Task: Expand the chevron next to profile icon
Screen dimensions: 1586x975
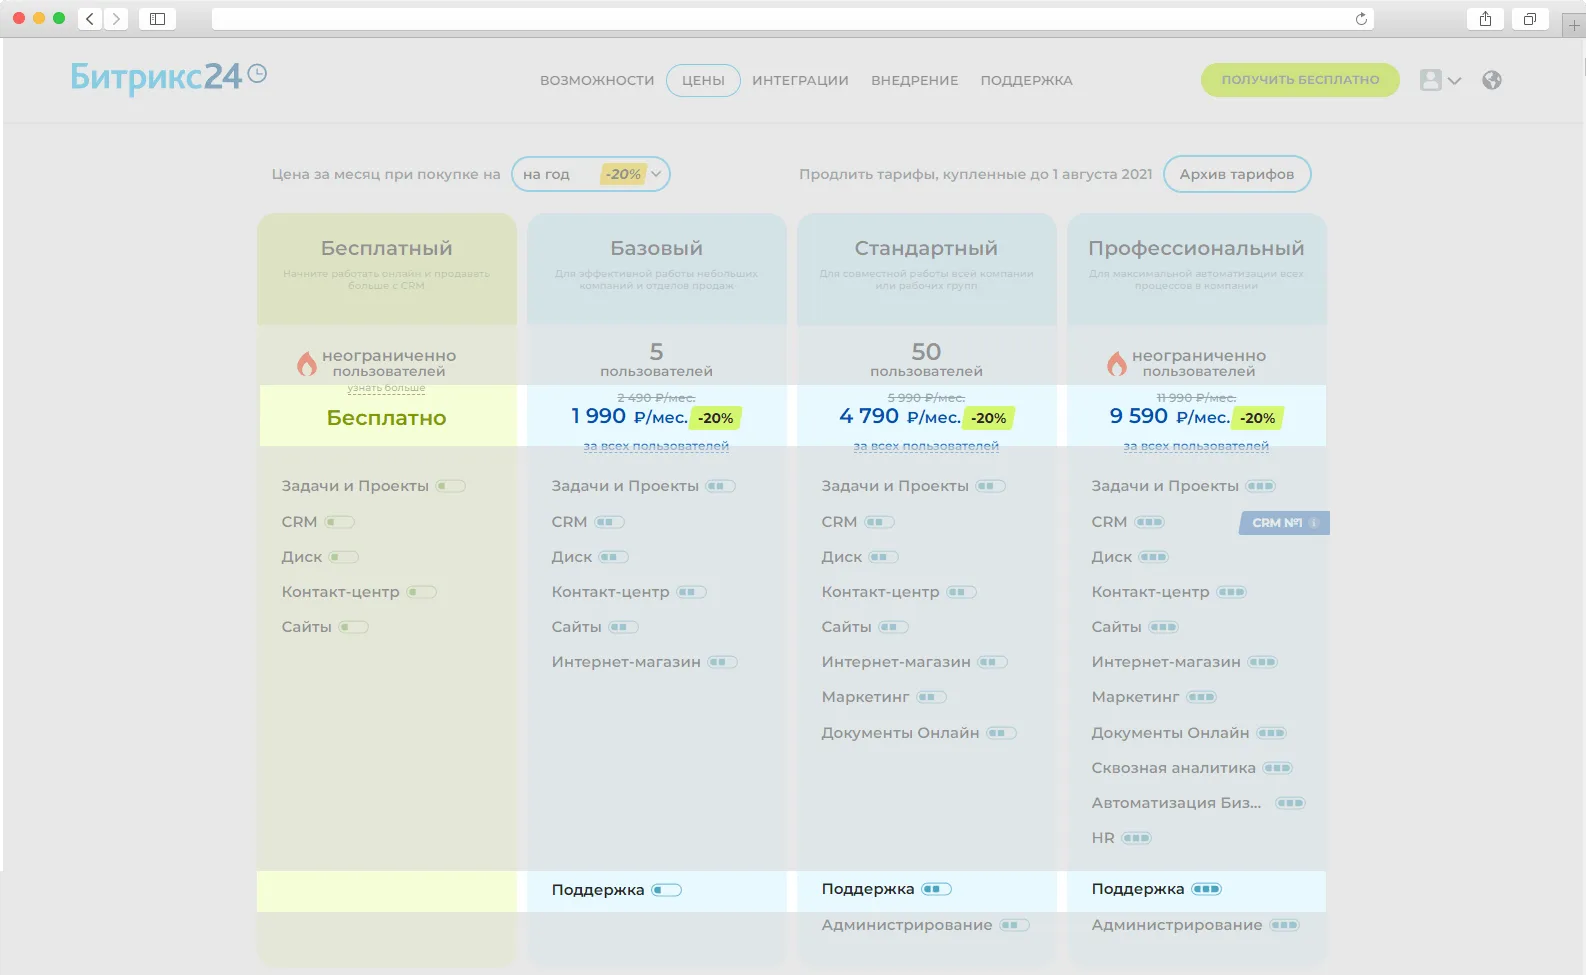Action: coord(1454,81)
